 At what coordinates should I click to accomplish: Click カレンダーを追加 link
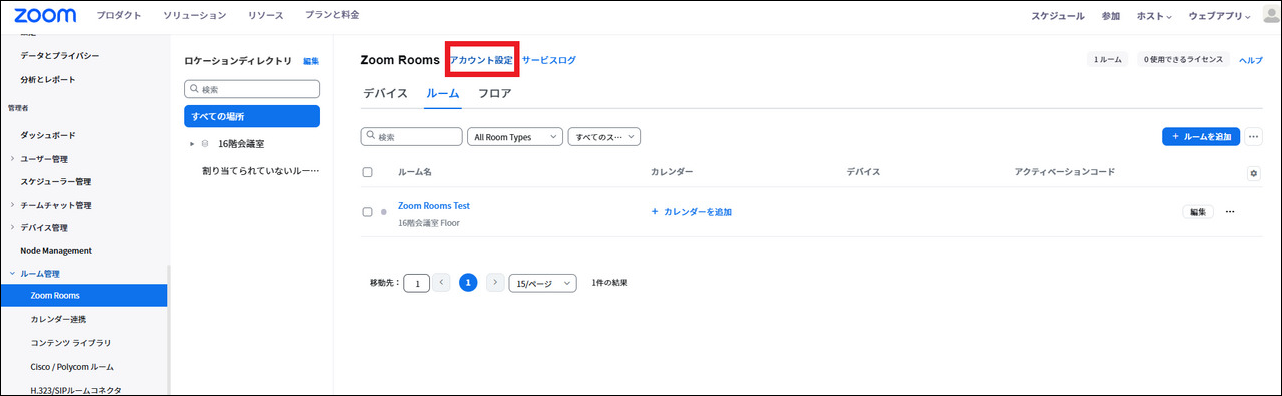[x=691, y=212]
